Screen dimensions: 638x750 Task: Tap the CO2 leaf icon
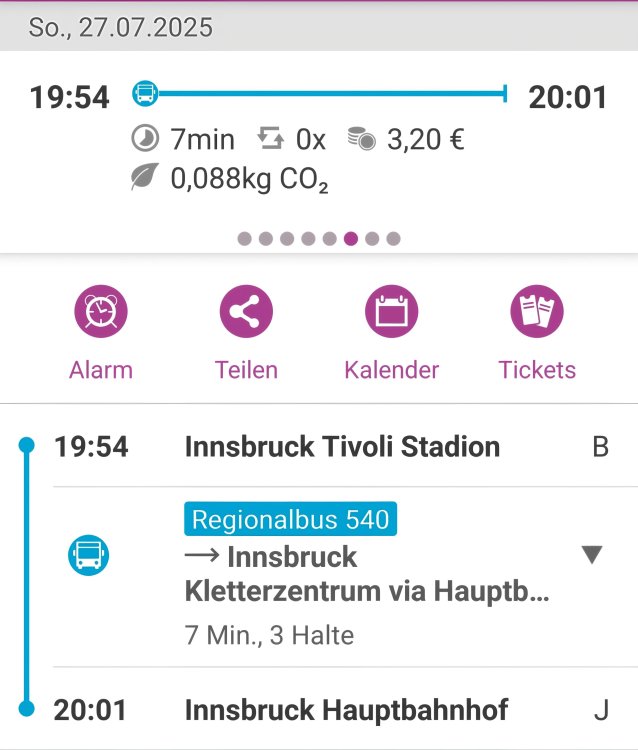pyautogui.click(x=146, y=178)
